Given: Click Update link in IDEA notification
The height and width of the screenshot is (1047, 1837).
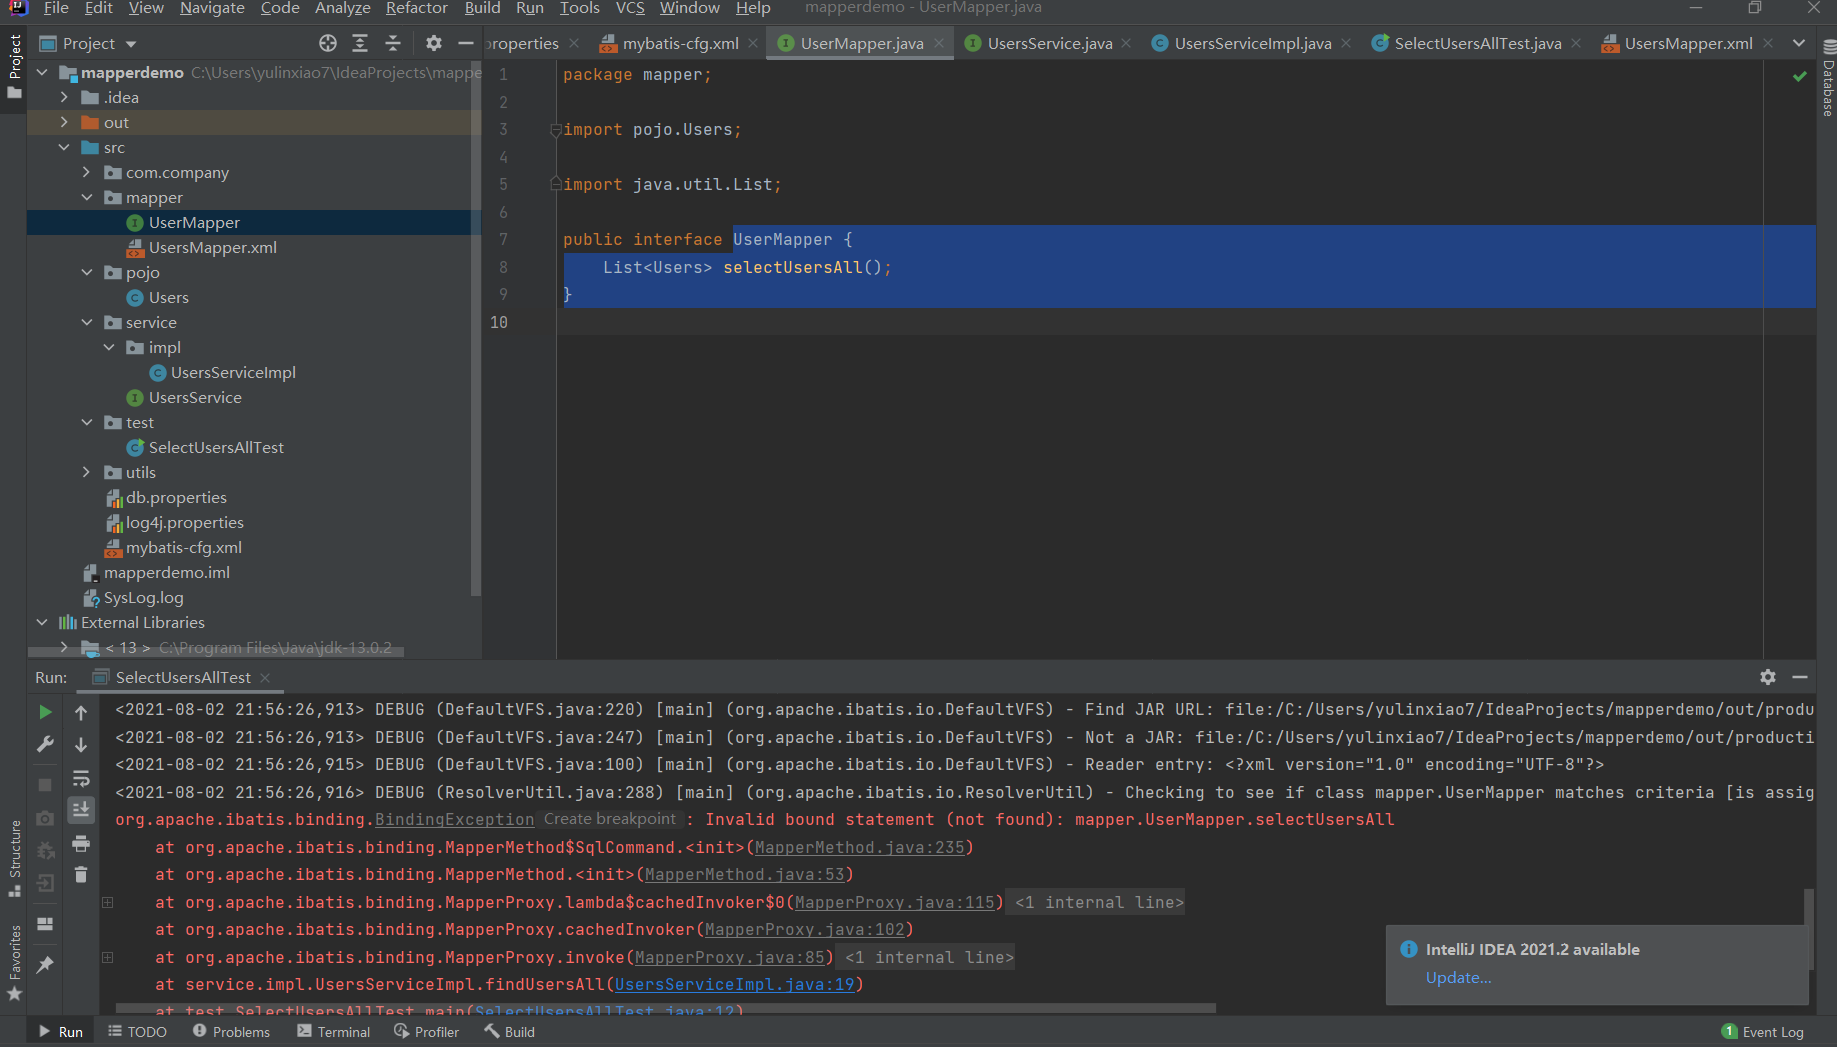Looking at the screenshot, I should pos(1458,977).
